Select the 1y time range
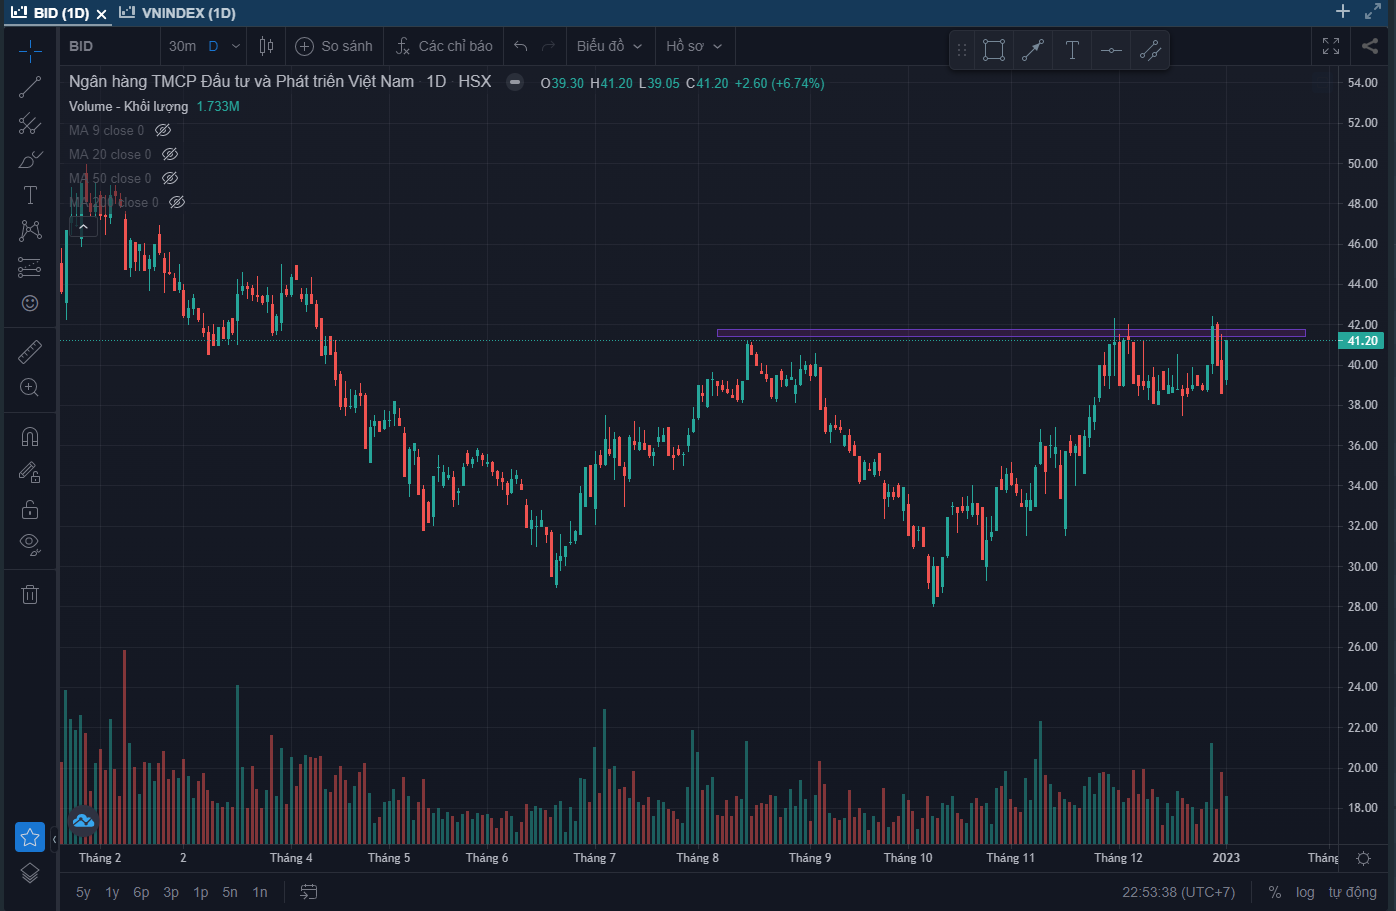Screen dimensions: 1396x911 coord(112,892)
